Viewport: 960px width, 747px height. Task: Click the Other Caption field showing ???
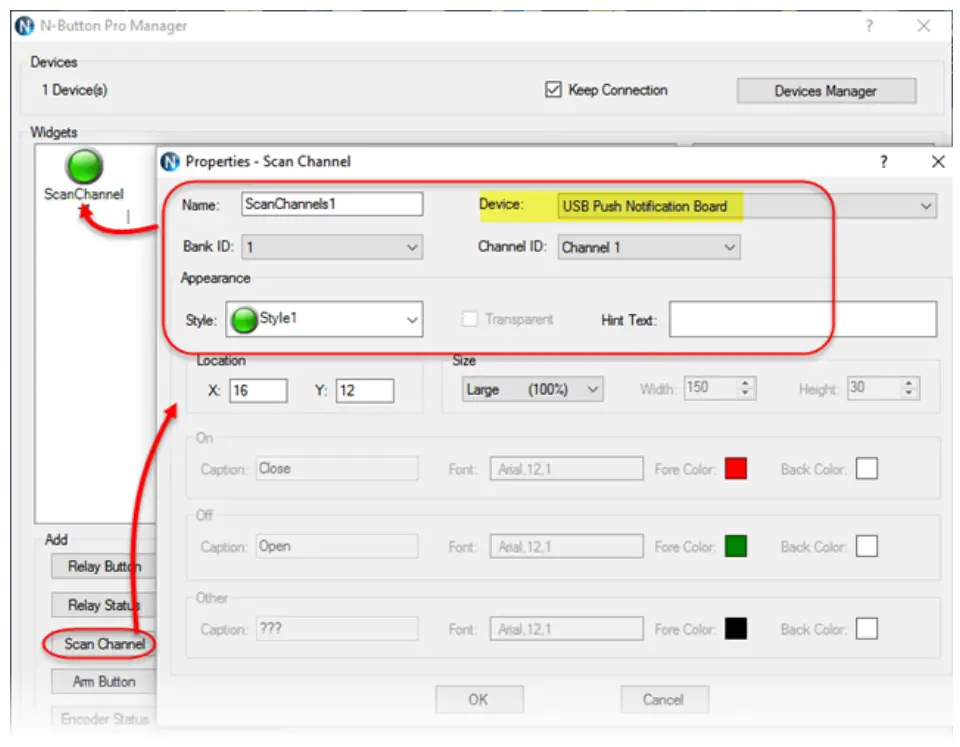tap(337, 628)
